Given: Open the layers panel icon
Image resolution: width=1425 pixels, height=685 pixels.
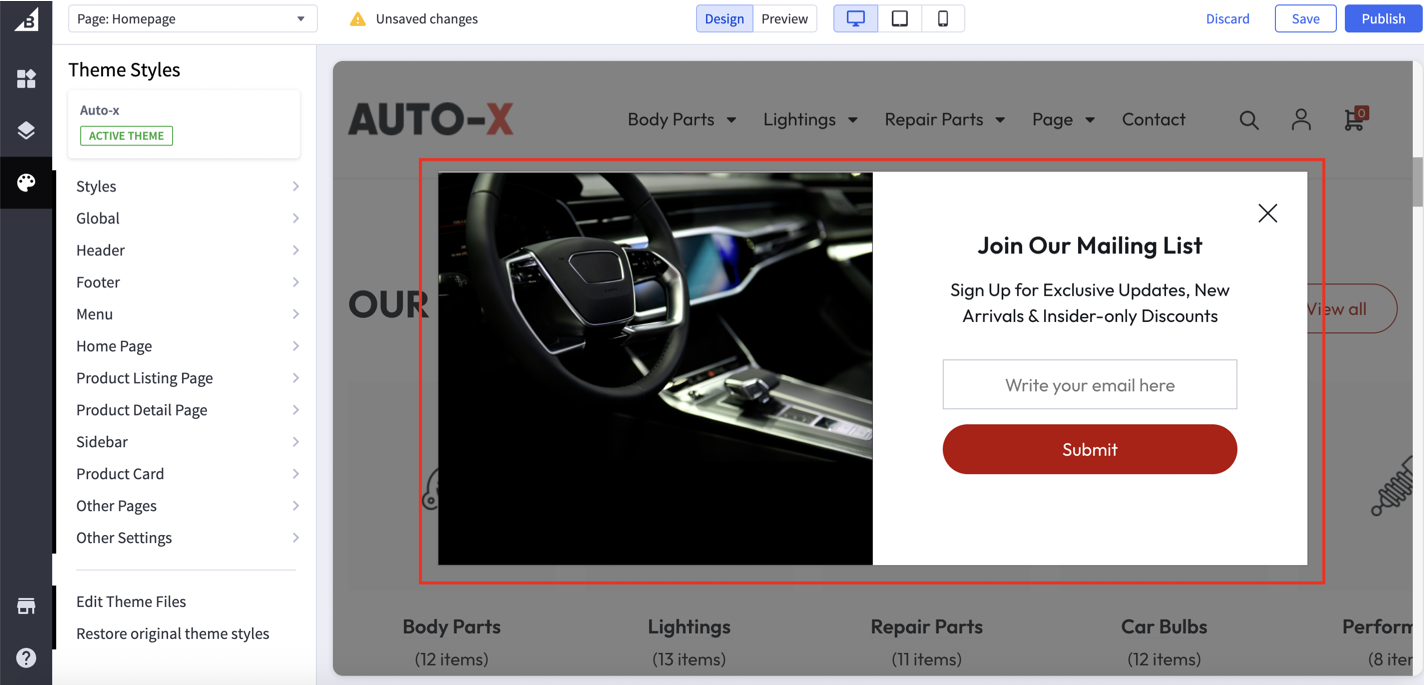Looking at the screenshot, I should click(26, 131).
